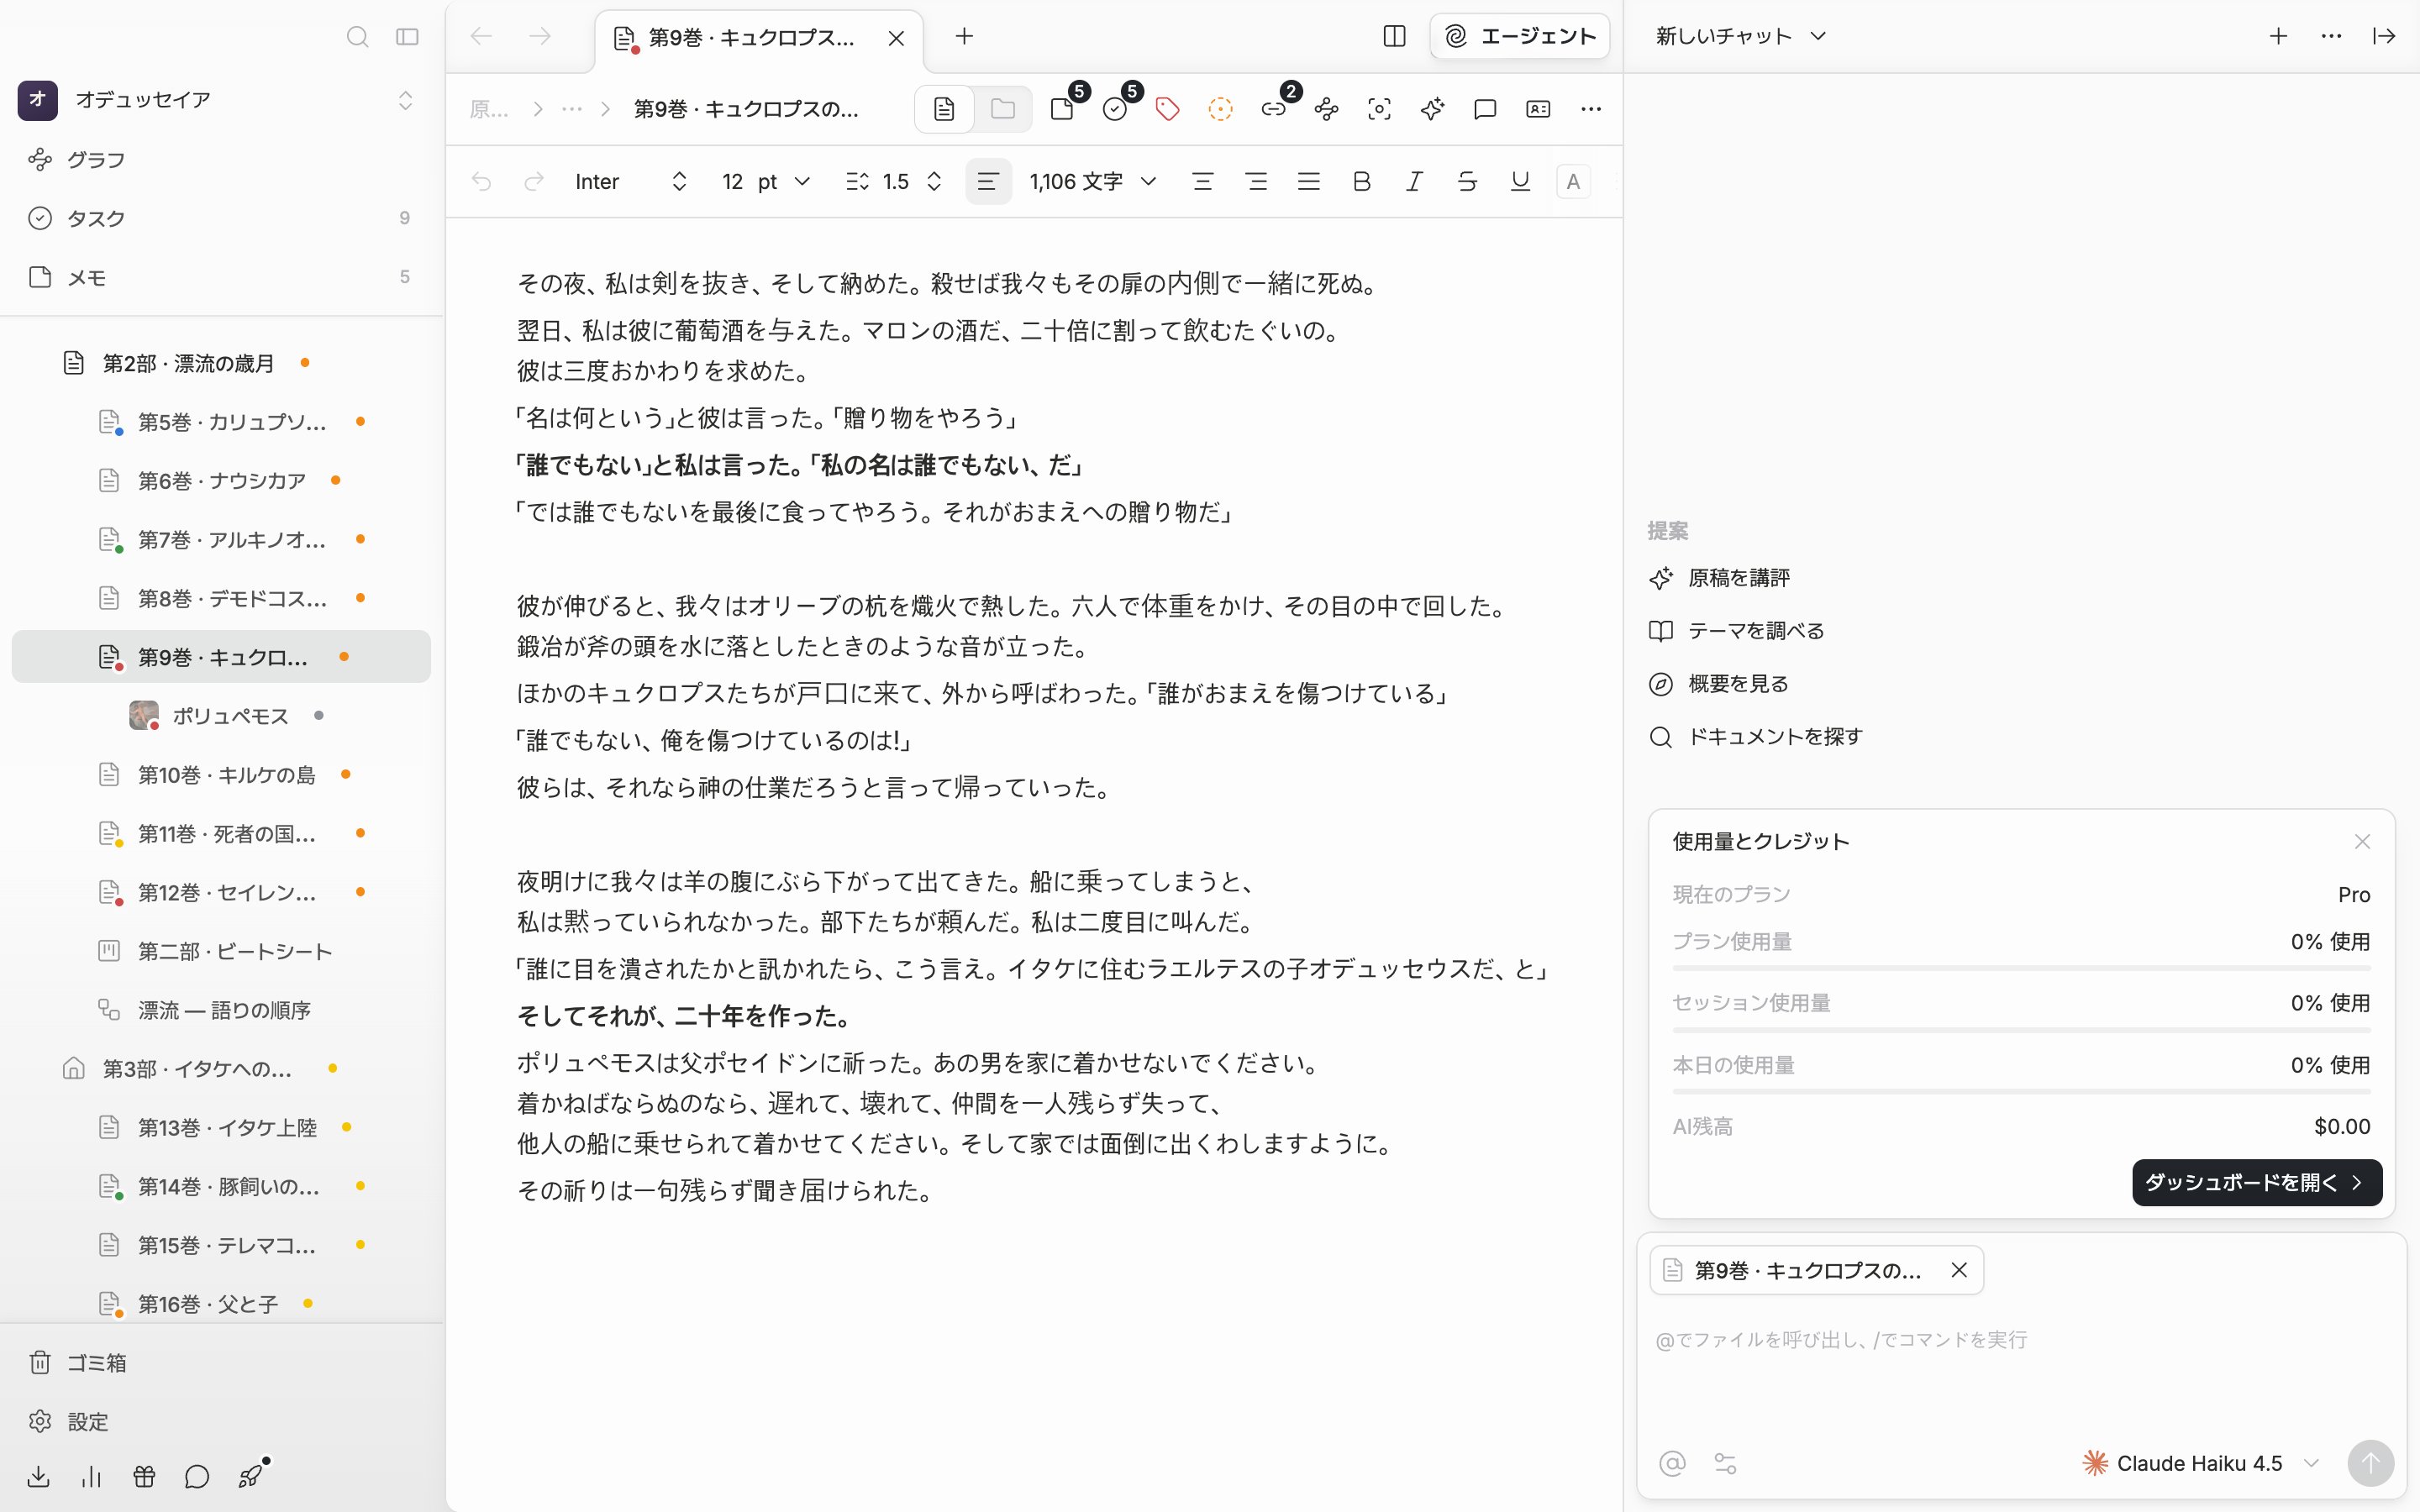This screenshot has width=2420, height=1512.
Task: Redo the last edit
Action: point(534,182)
